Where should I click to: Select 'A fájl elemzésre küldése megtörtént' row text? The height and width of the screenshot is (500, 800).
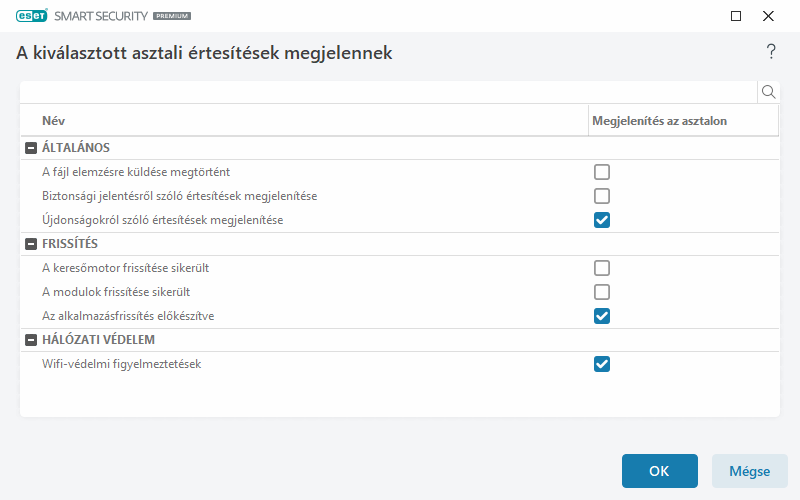(x=136, y=172)
